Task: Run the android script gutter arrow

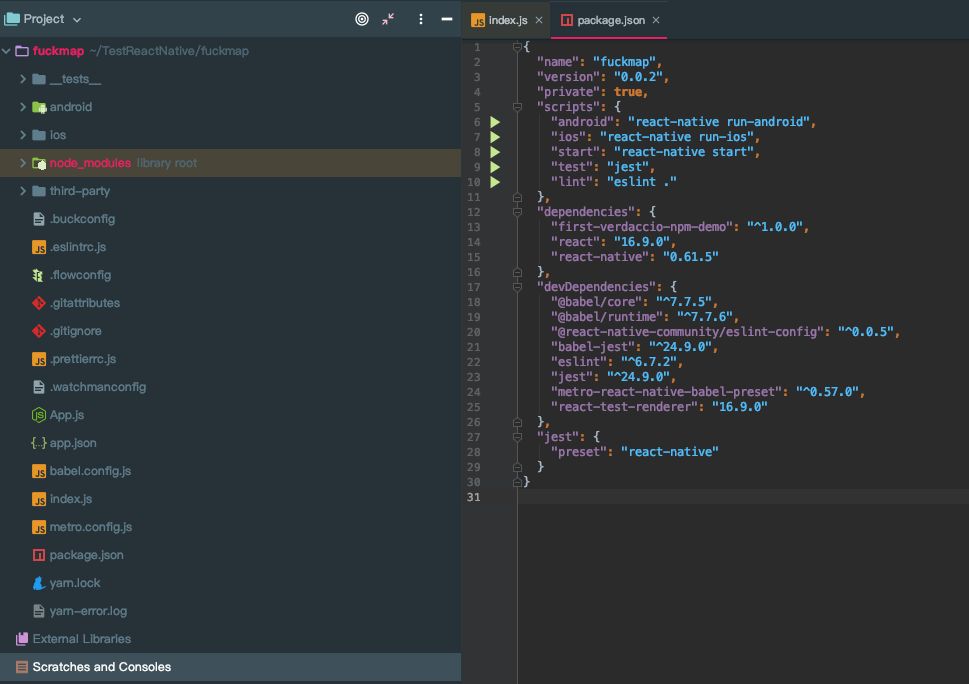Action: tap(495, 122)
